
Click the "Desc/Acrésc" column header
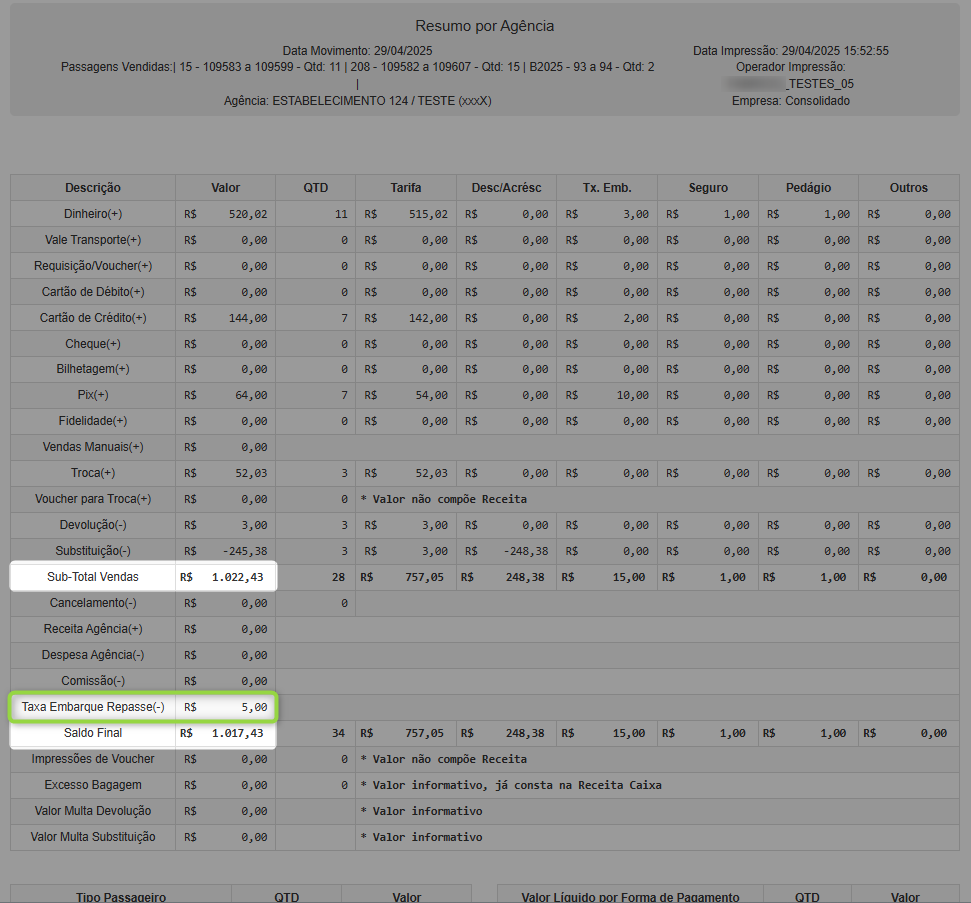[x=507, y=188]
